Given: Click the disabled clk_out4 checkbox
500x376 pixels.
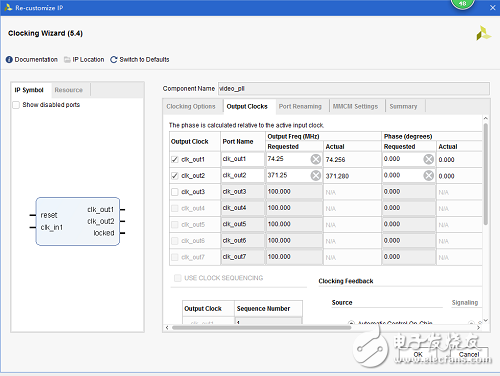Looking at the screenshot, I should 175,208.
